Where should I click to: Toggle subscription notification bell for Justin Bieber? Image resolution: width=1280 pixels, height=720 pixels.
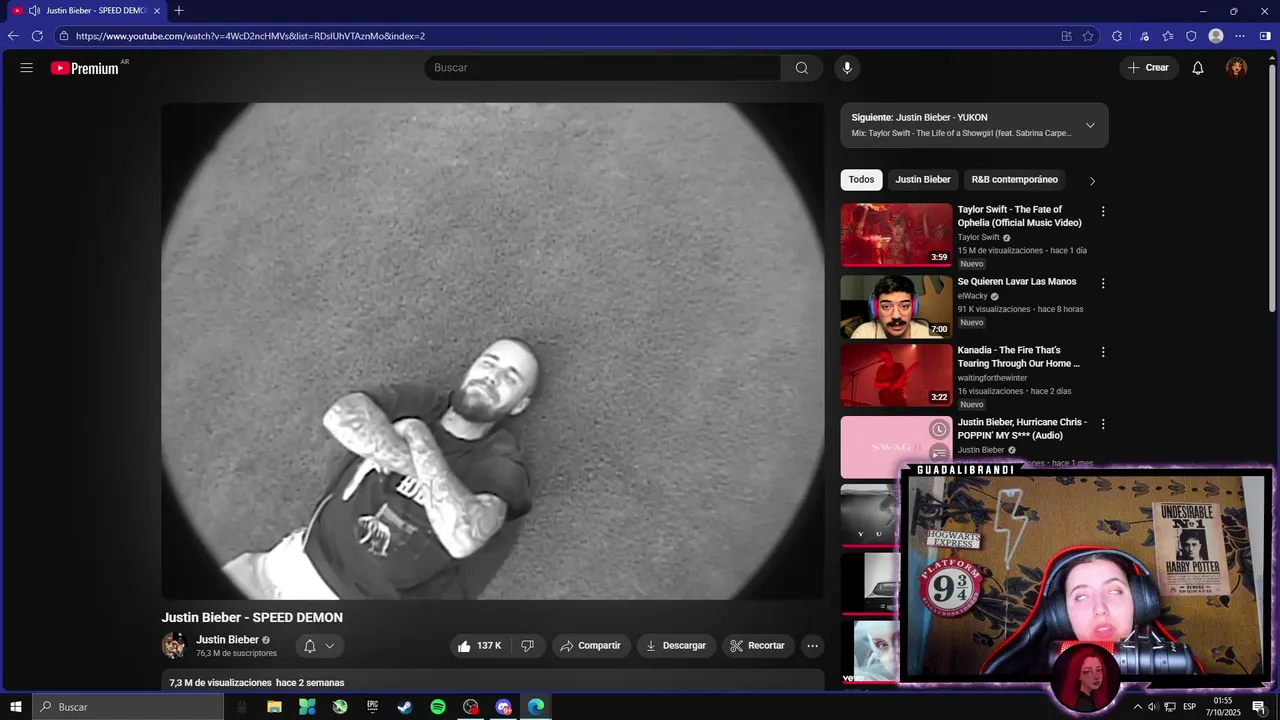click(x=310, y=646)
